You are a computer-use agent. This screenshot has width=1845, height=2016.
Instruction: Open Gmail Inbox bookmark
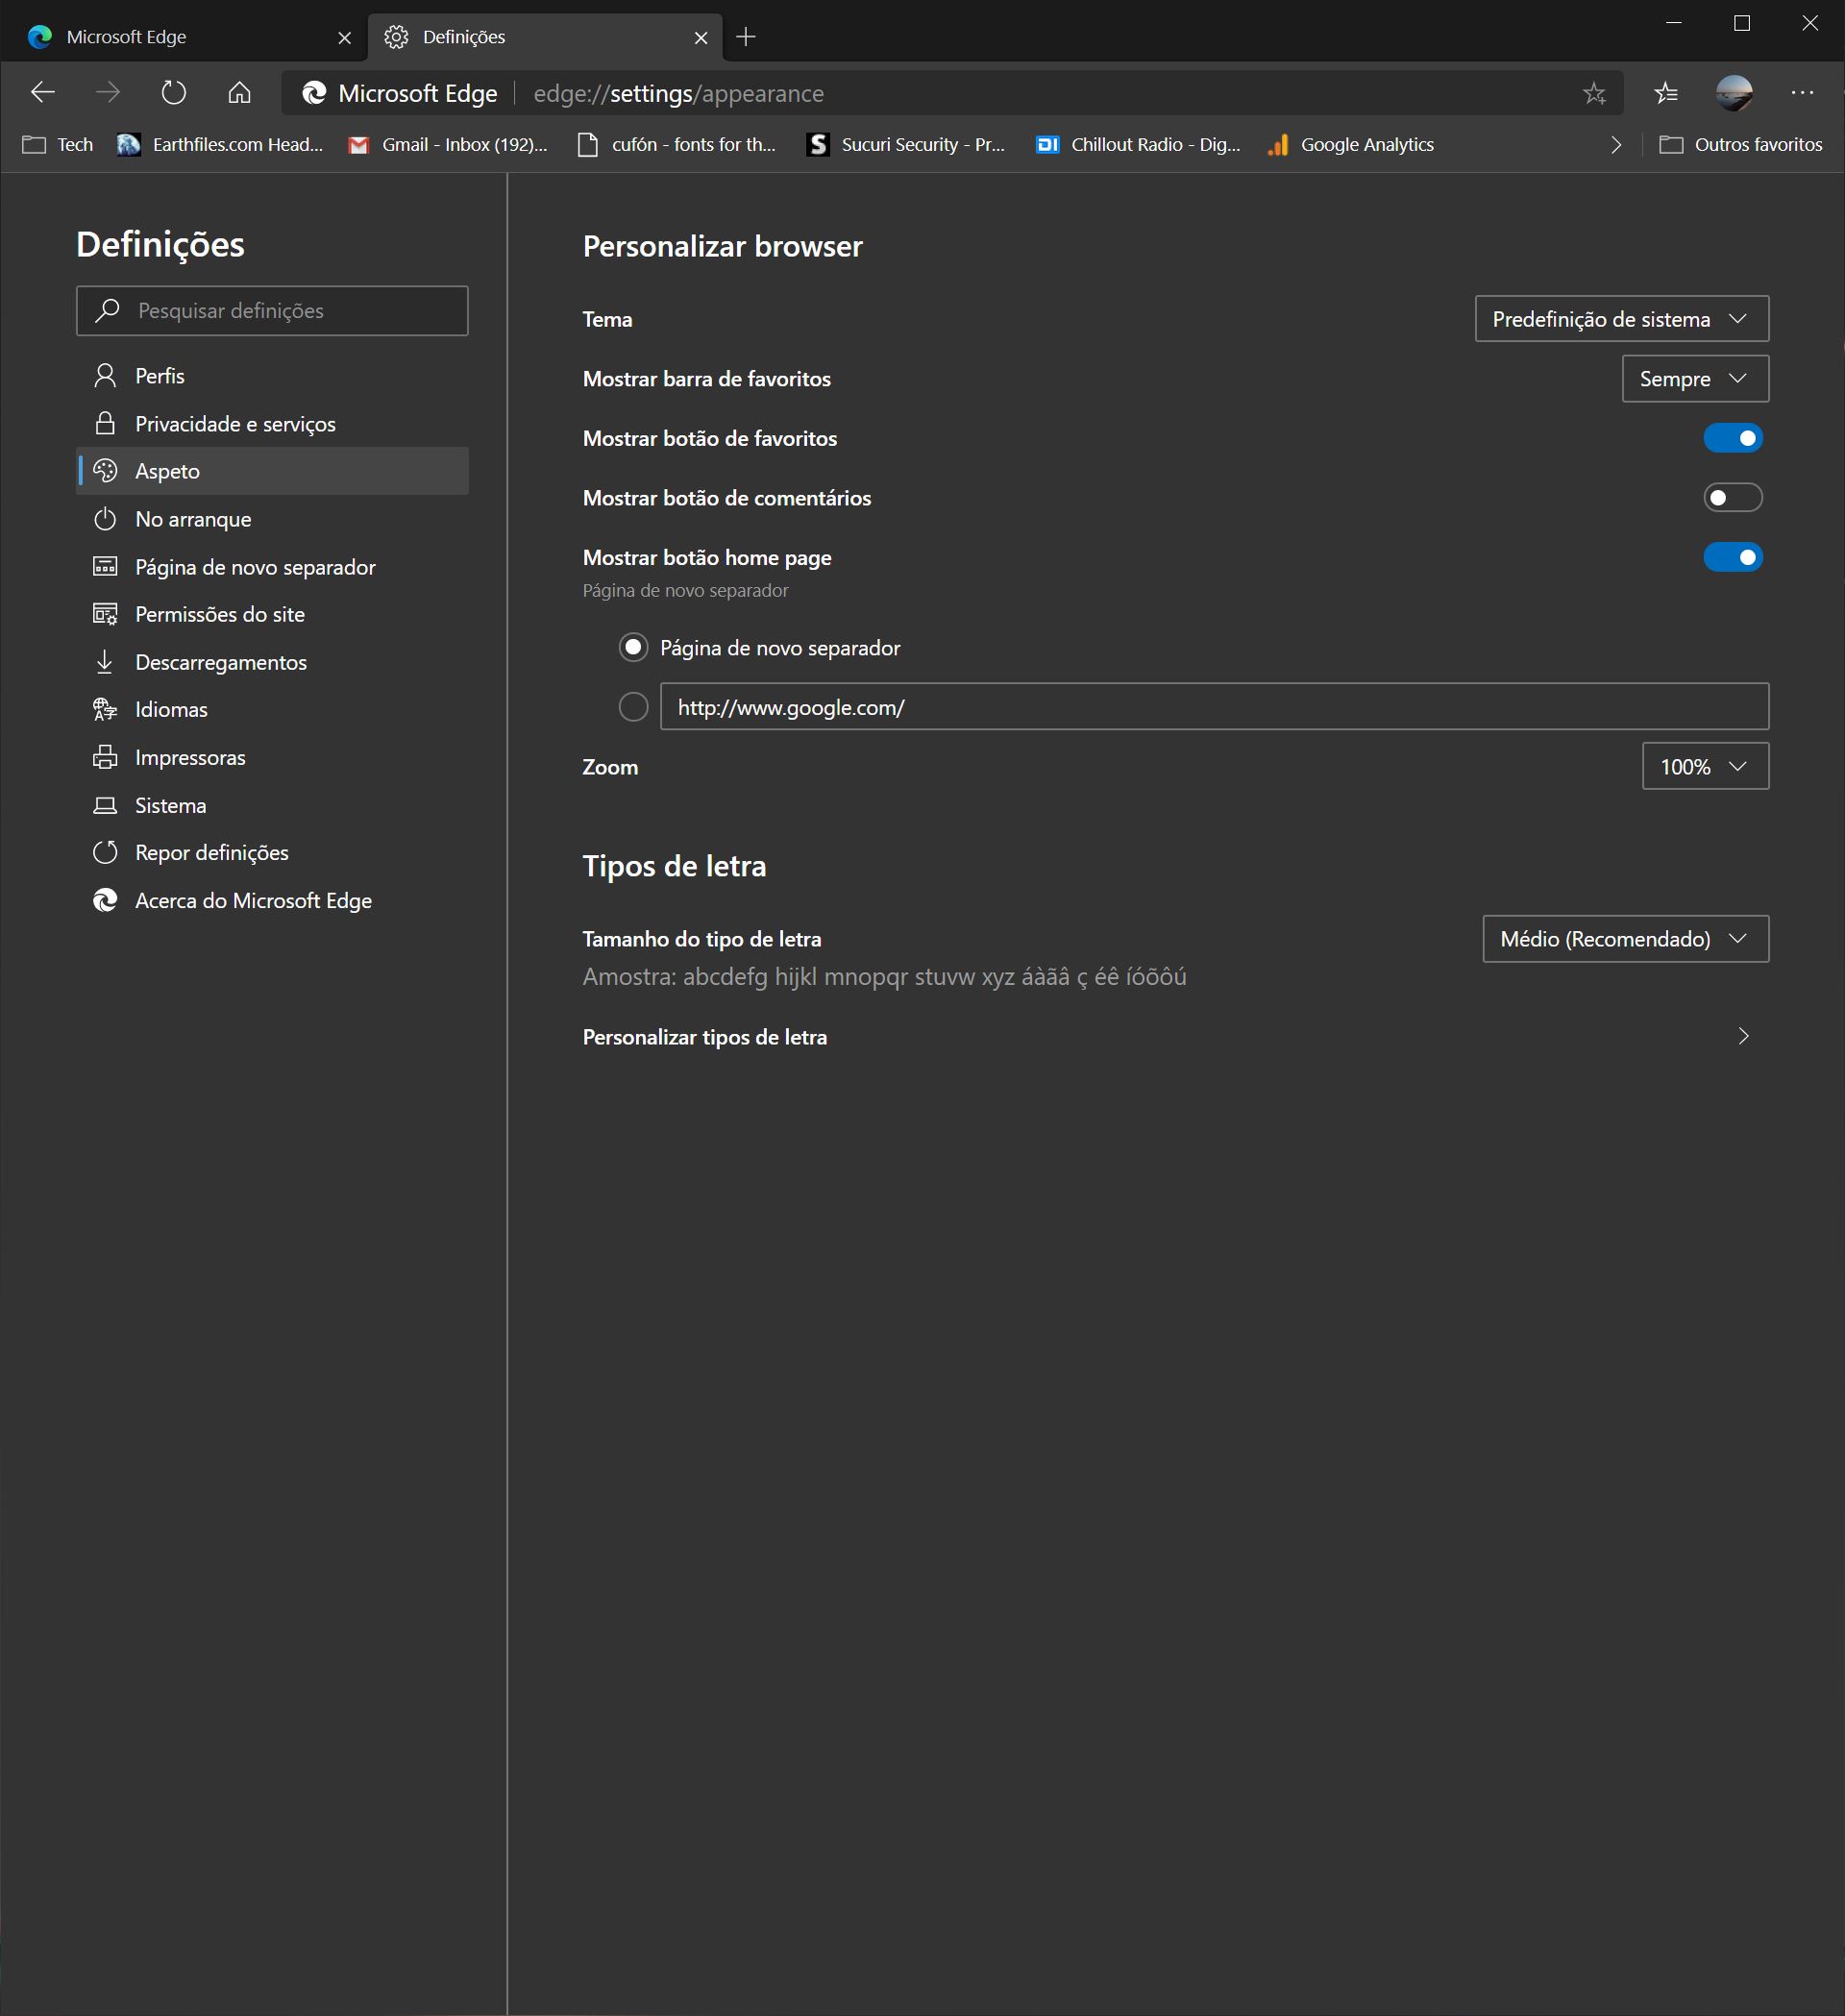(448, 145)
